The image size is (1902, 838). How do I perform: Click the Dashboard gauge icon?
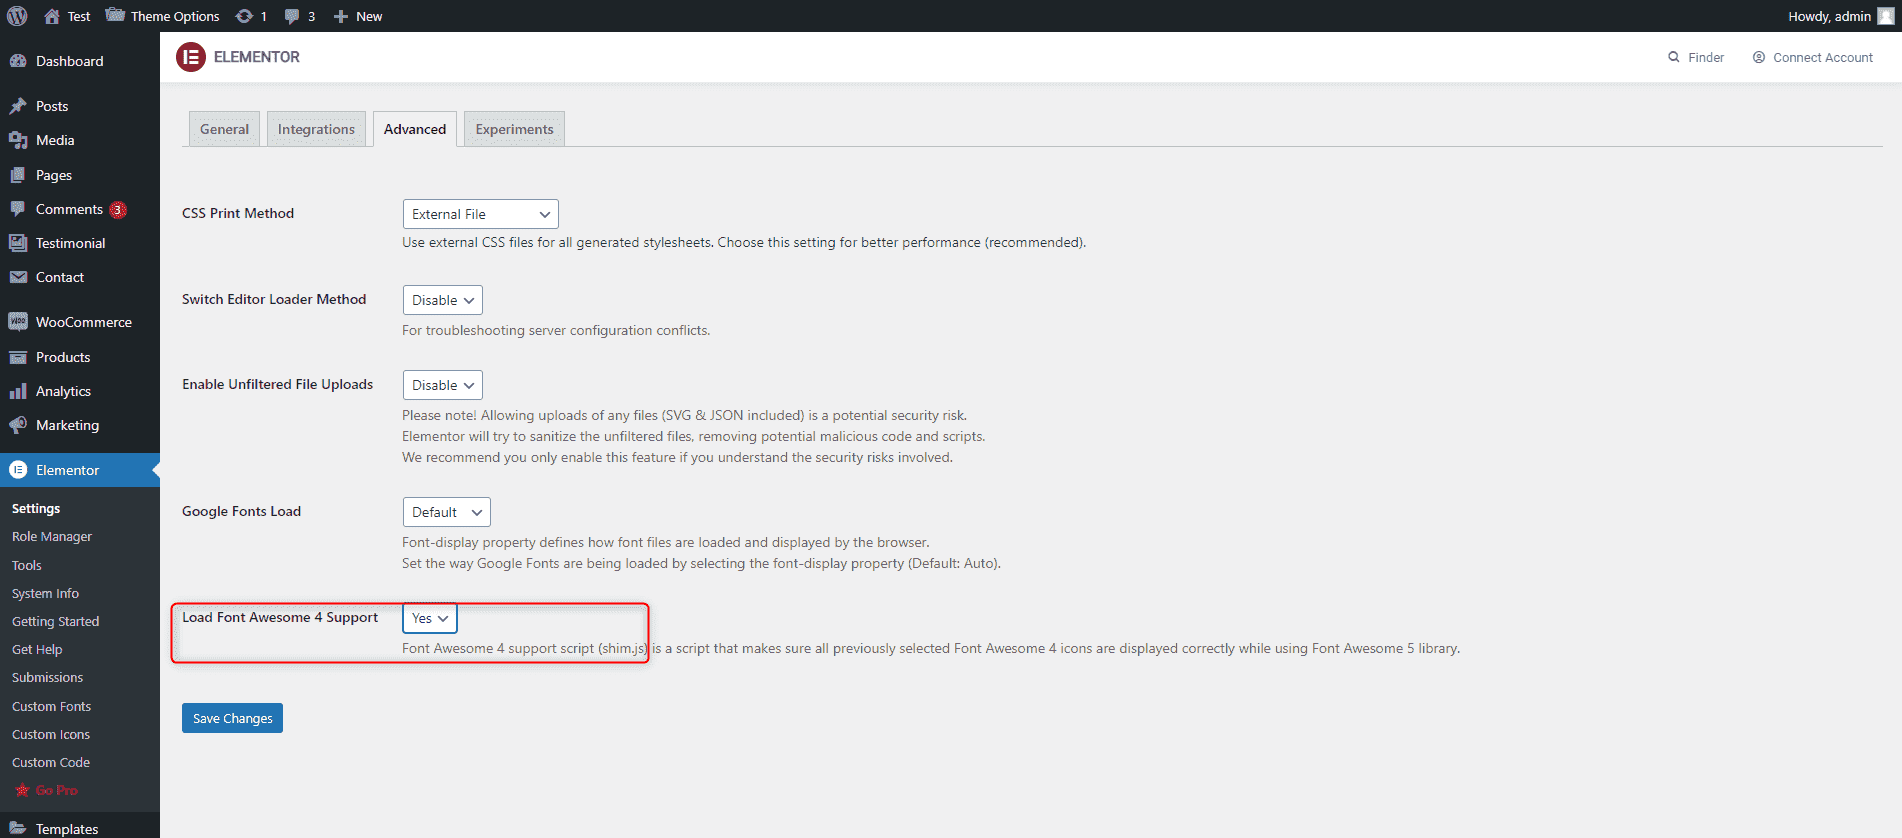point(18,61)
